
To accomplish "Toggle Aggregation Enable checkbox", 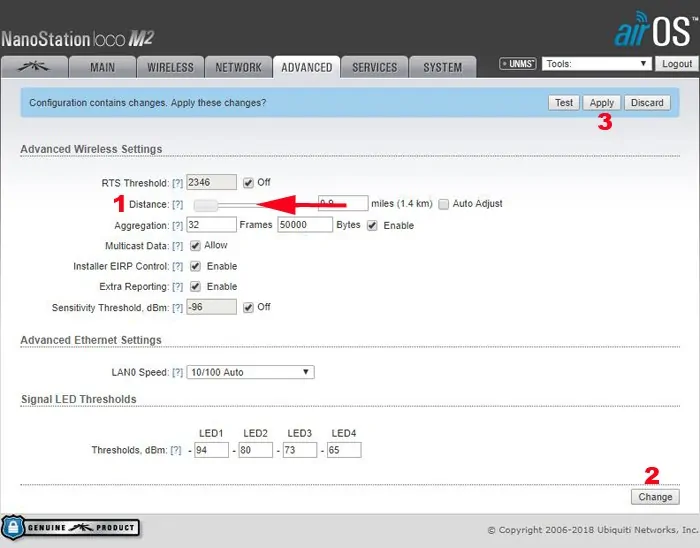I will point(372,225).
